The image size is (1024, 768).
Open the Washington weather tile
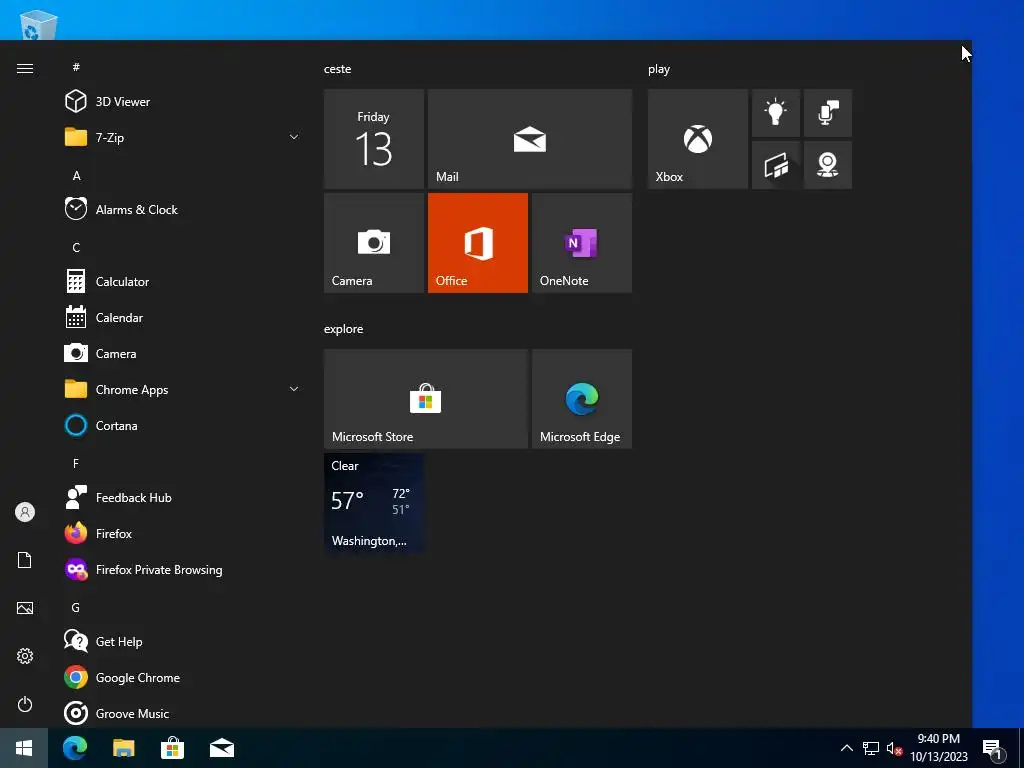374,503
